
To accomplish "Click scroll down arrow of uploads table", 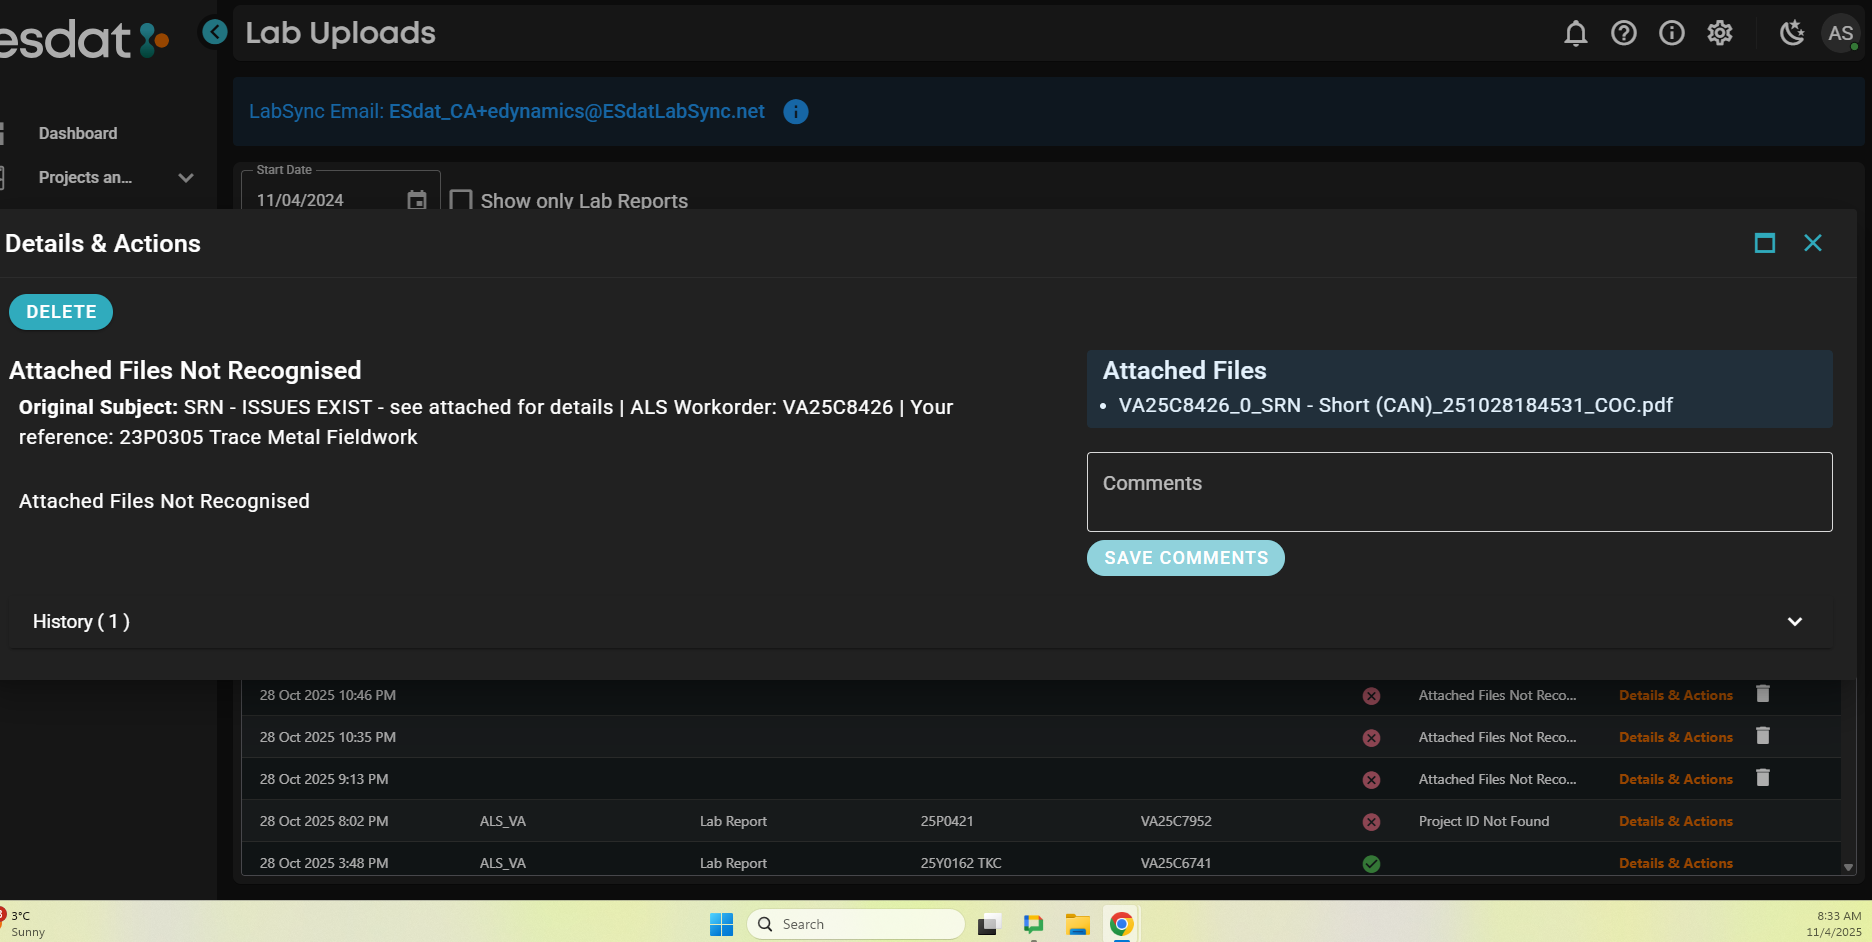I will click(x=1848, y=868).
